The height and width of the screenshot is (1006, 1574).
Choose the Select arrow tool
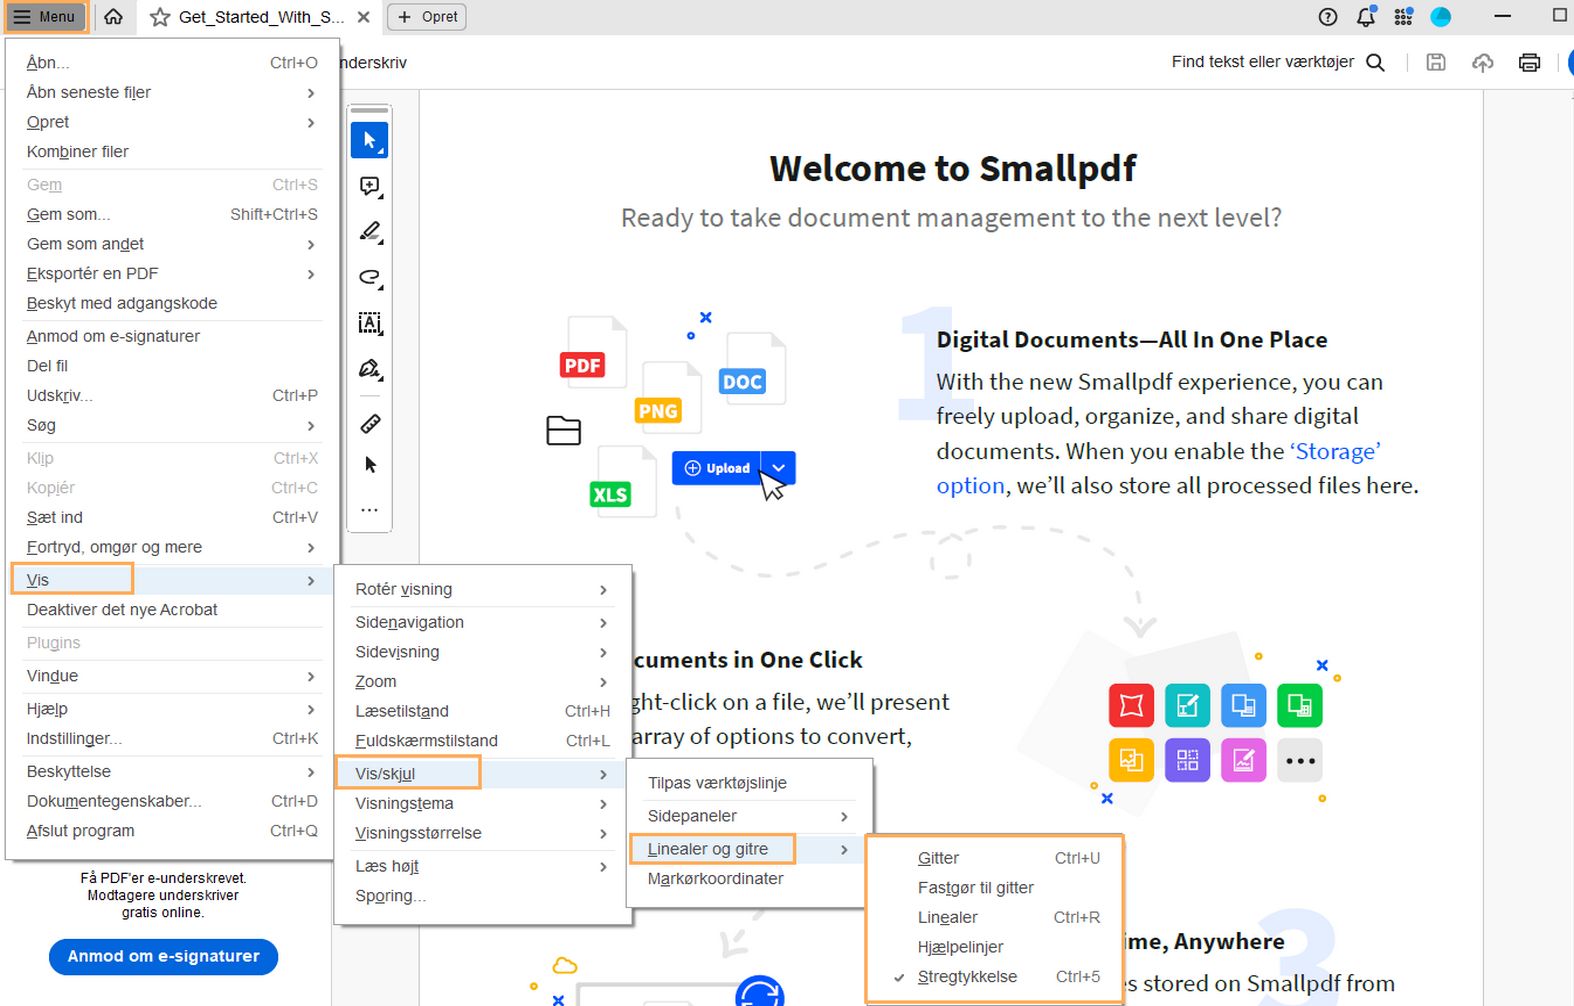370,140
